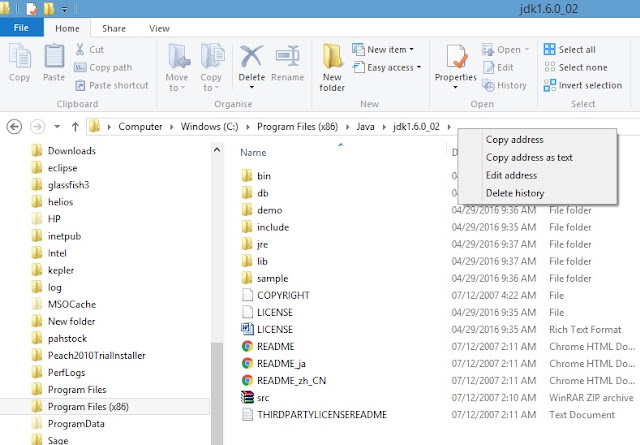This screenshot has width=640, height=445.
Task: Select the jre folder
Action: (262, 245)
